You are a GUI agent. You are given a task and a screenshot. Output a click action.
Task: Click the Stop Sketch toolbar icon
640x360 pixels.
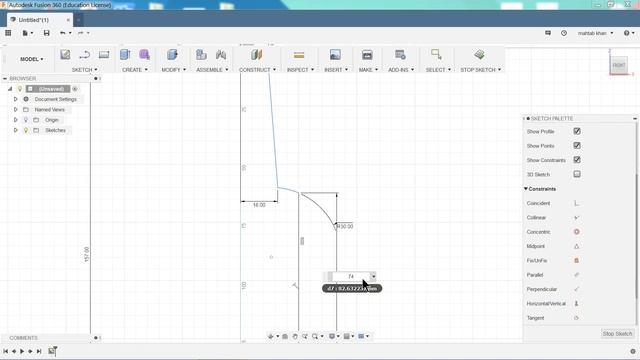coord(480,55)
